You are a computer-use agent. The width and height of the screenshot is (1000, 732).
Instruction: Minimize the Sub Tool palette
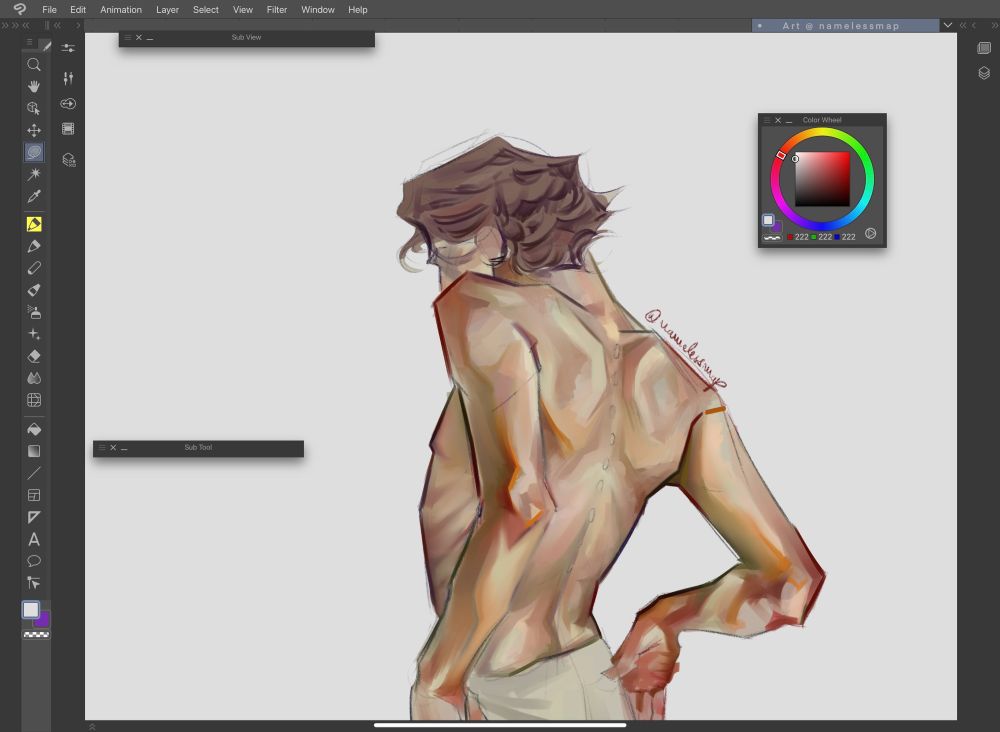pyautogui.click(x=124, y=448)
